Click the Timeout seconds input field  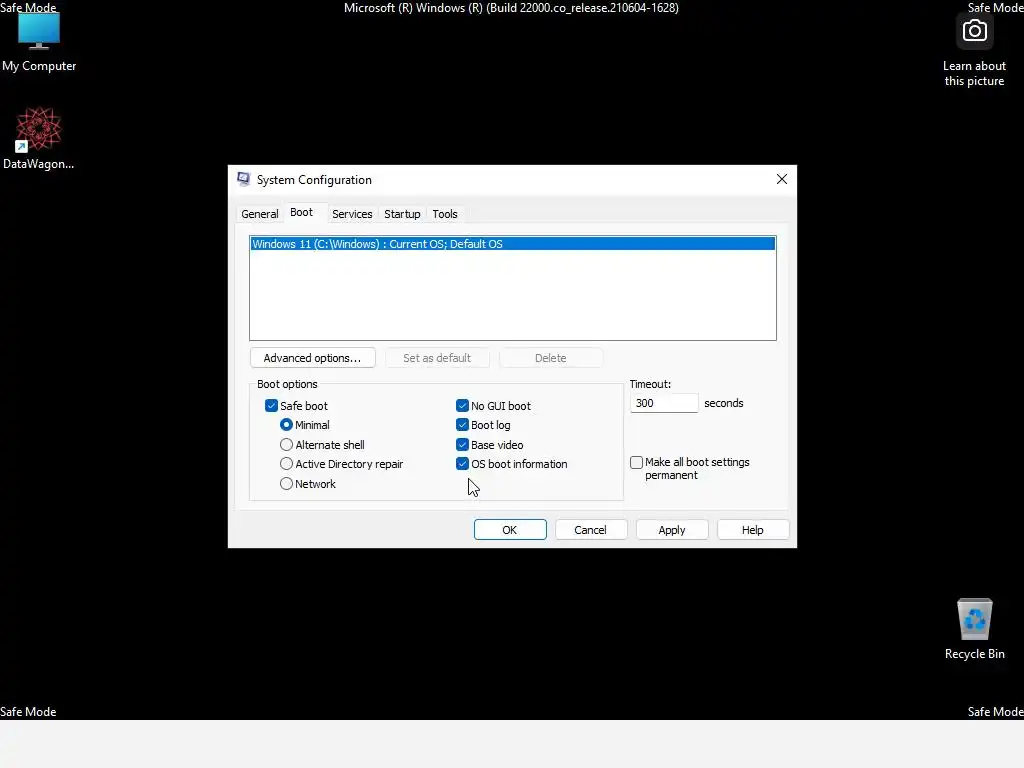(x=664, y=403)
